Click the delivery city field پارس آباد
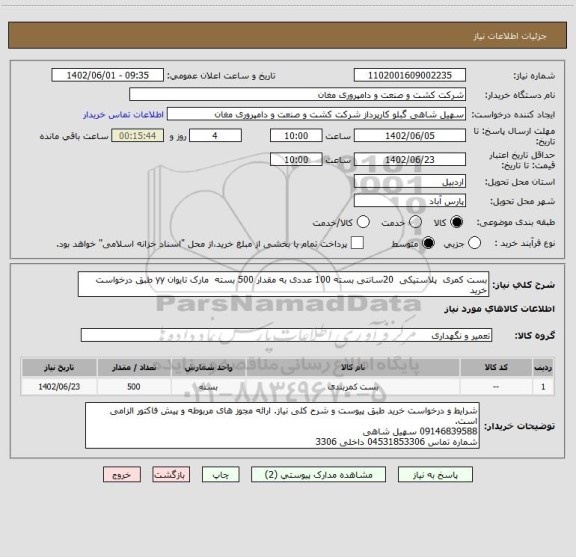Viewport: 576px width, 557px height. point(410,201)
